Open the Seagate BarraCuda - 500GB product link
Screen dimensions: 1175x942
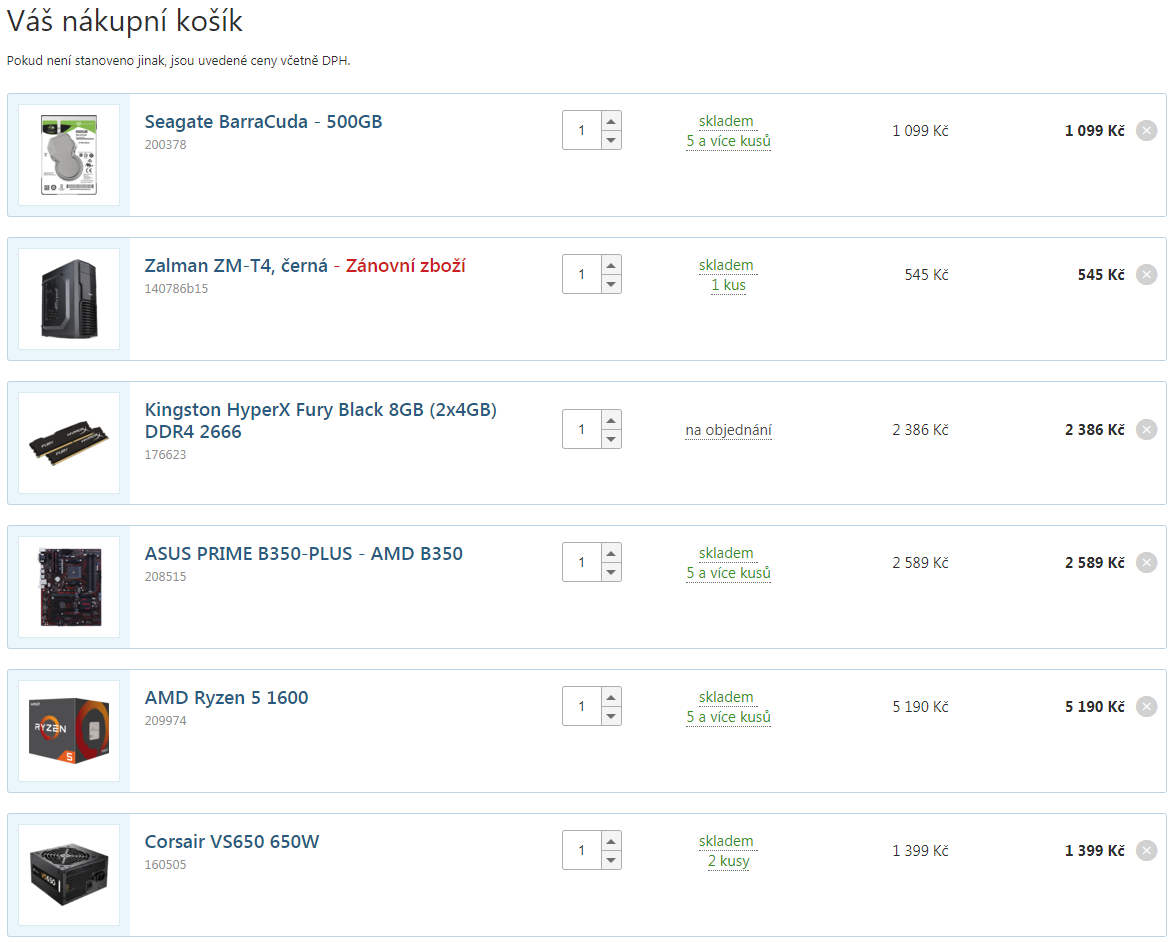point(263,122)
